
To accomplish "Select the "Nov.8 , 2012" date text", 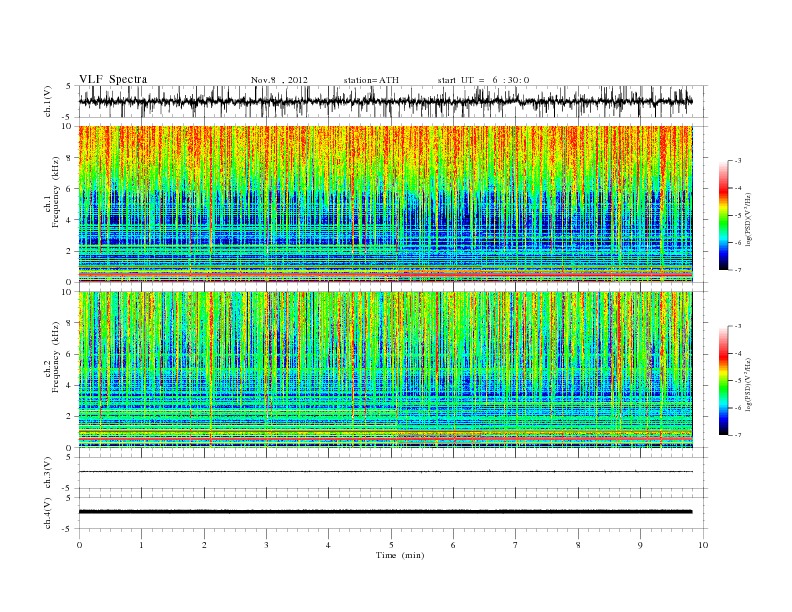I will (279, 80).
